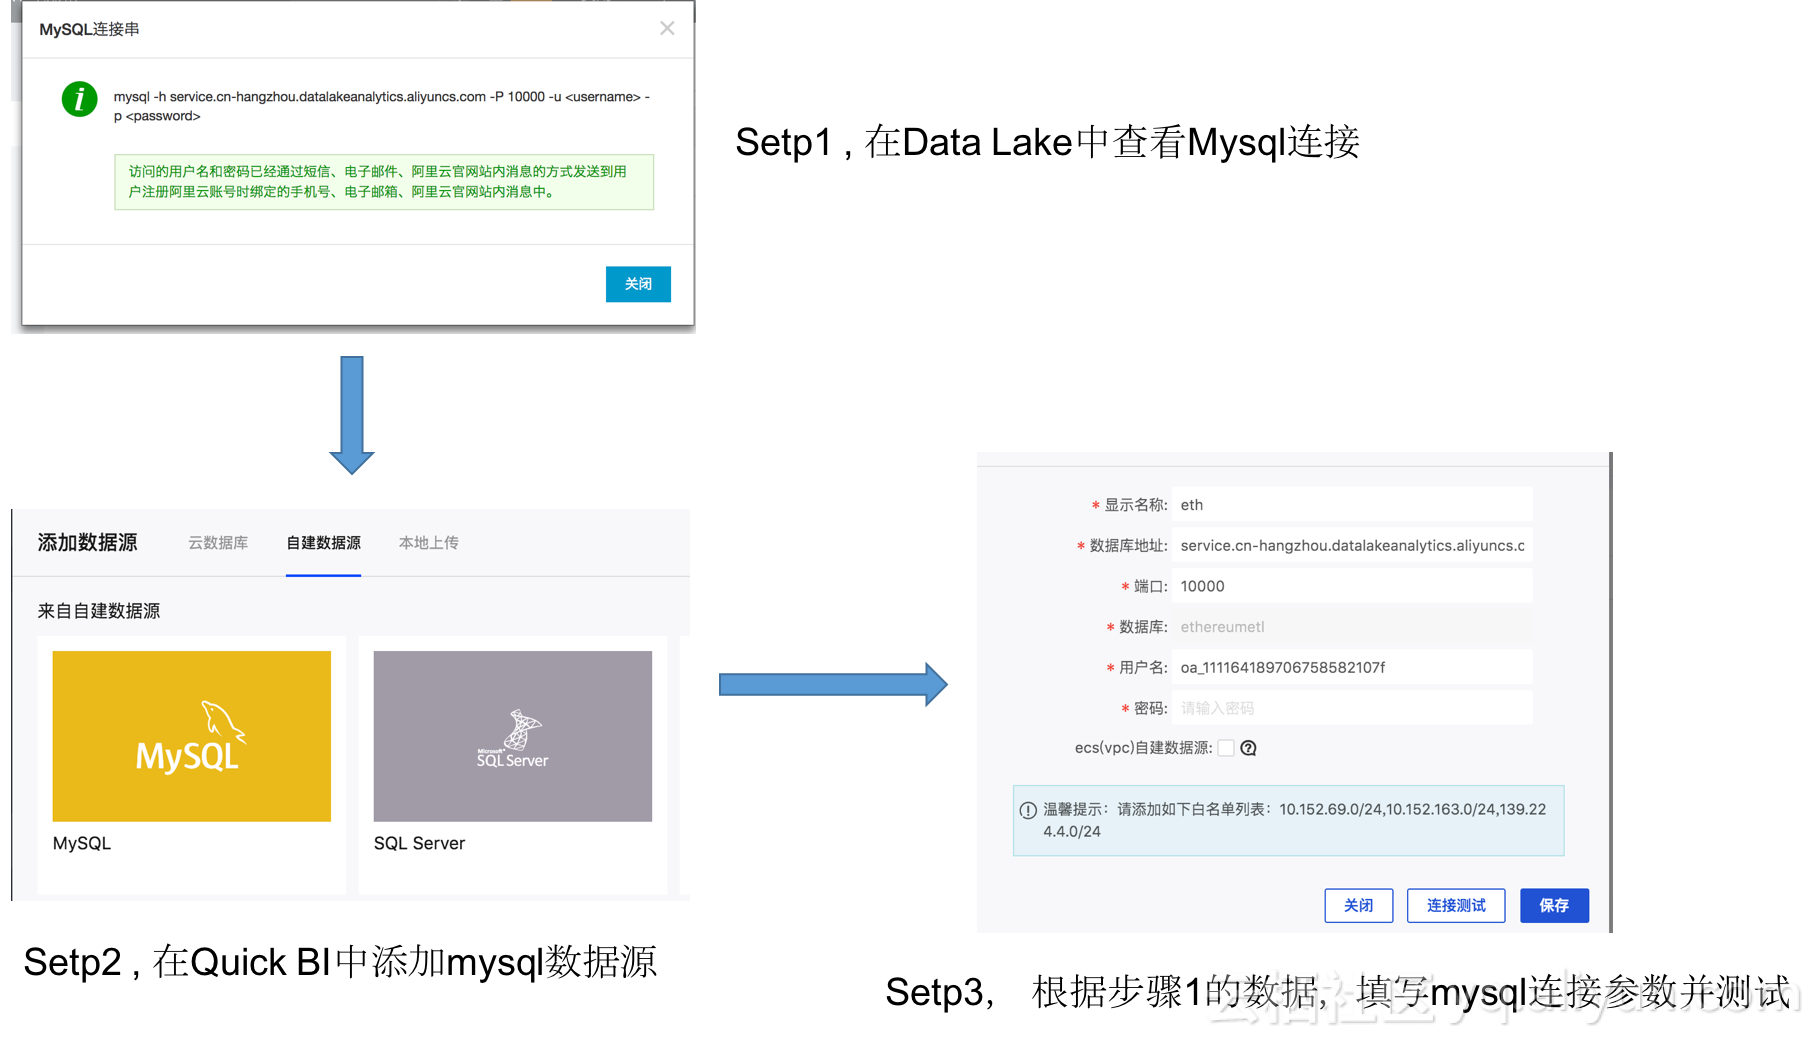Click the 来自自建数据源 section title
This screenshot has width=1815, height=1037.
click(x=99, y=611)
